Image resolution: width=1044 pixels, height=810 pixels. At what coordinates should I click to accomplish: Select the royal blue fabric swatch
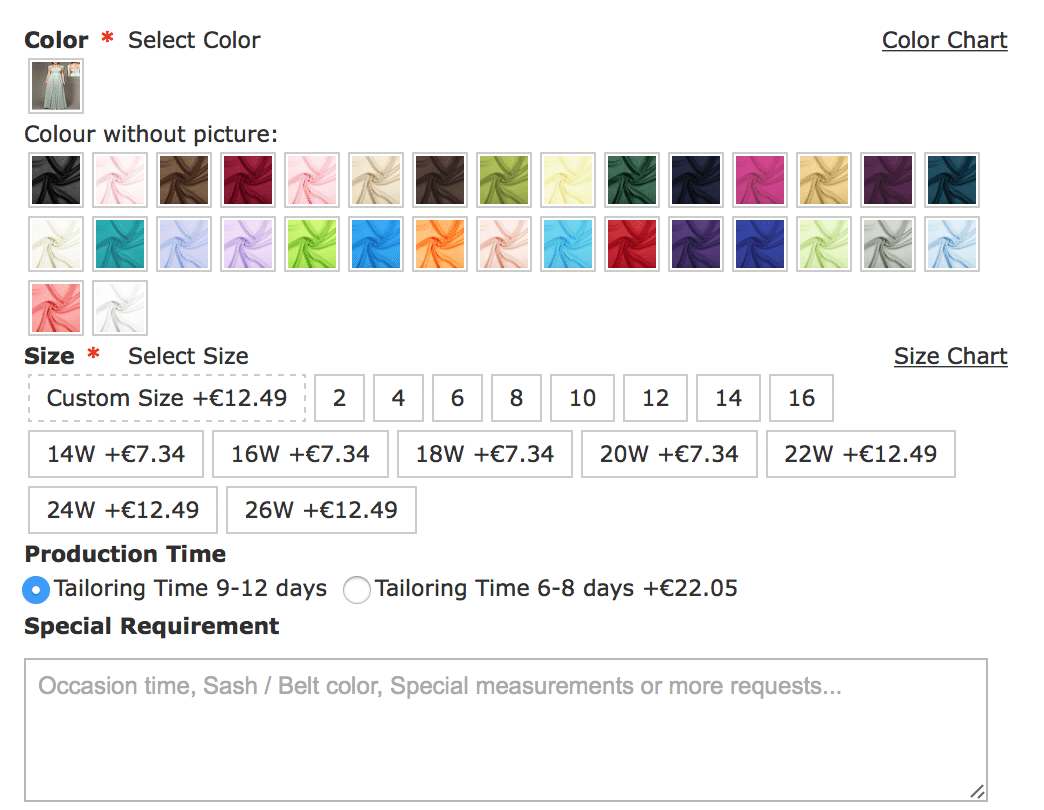760,244
